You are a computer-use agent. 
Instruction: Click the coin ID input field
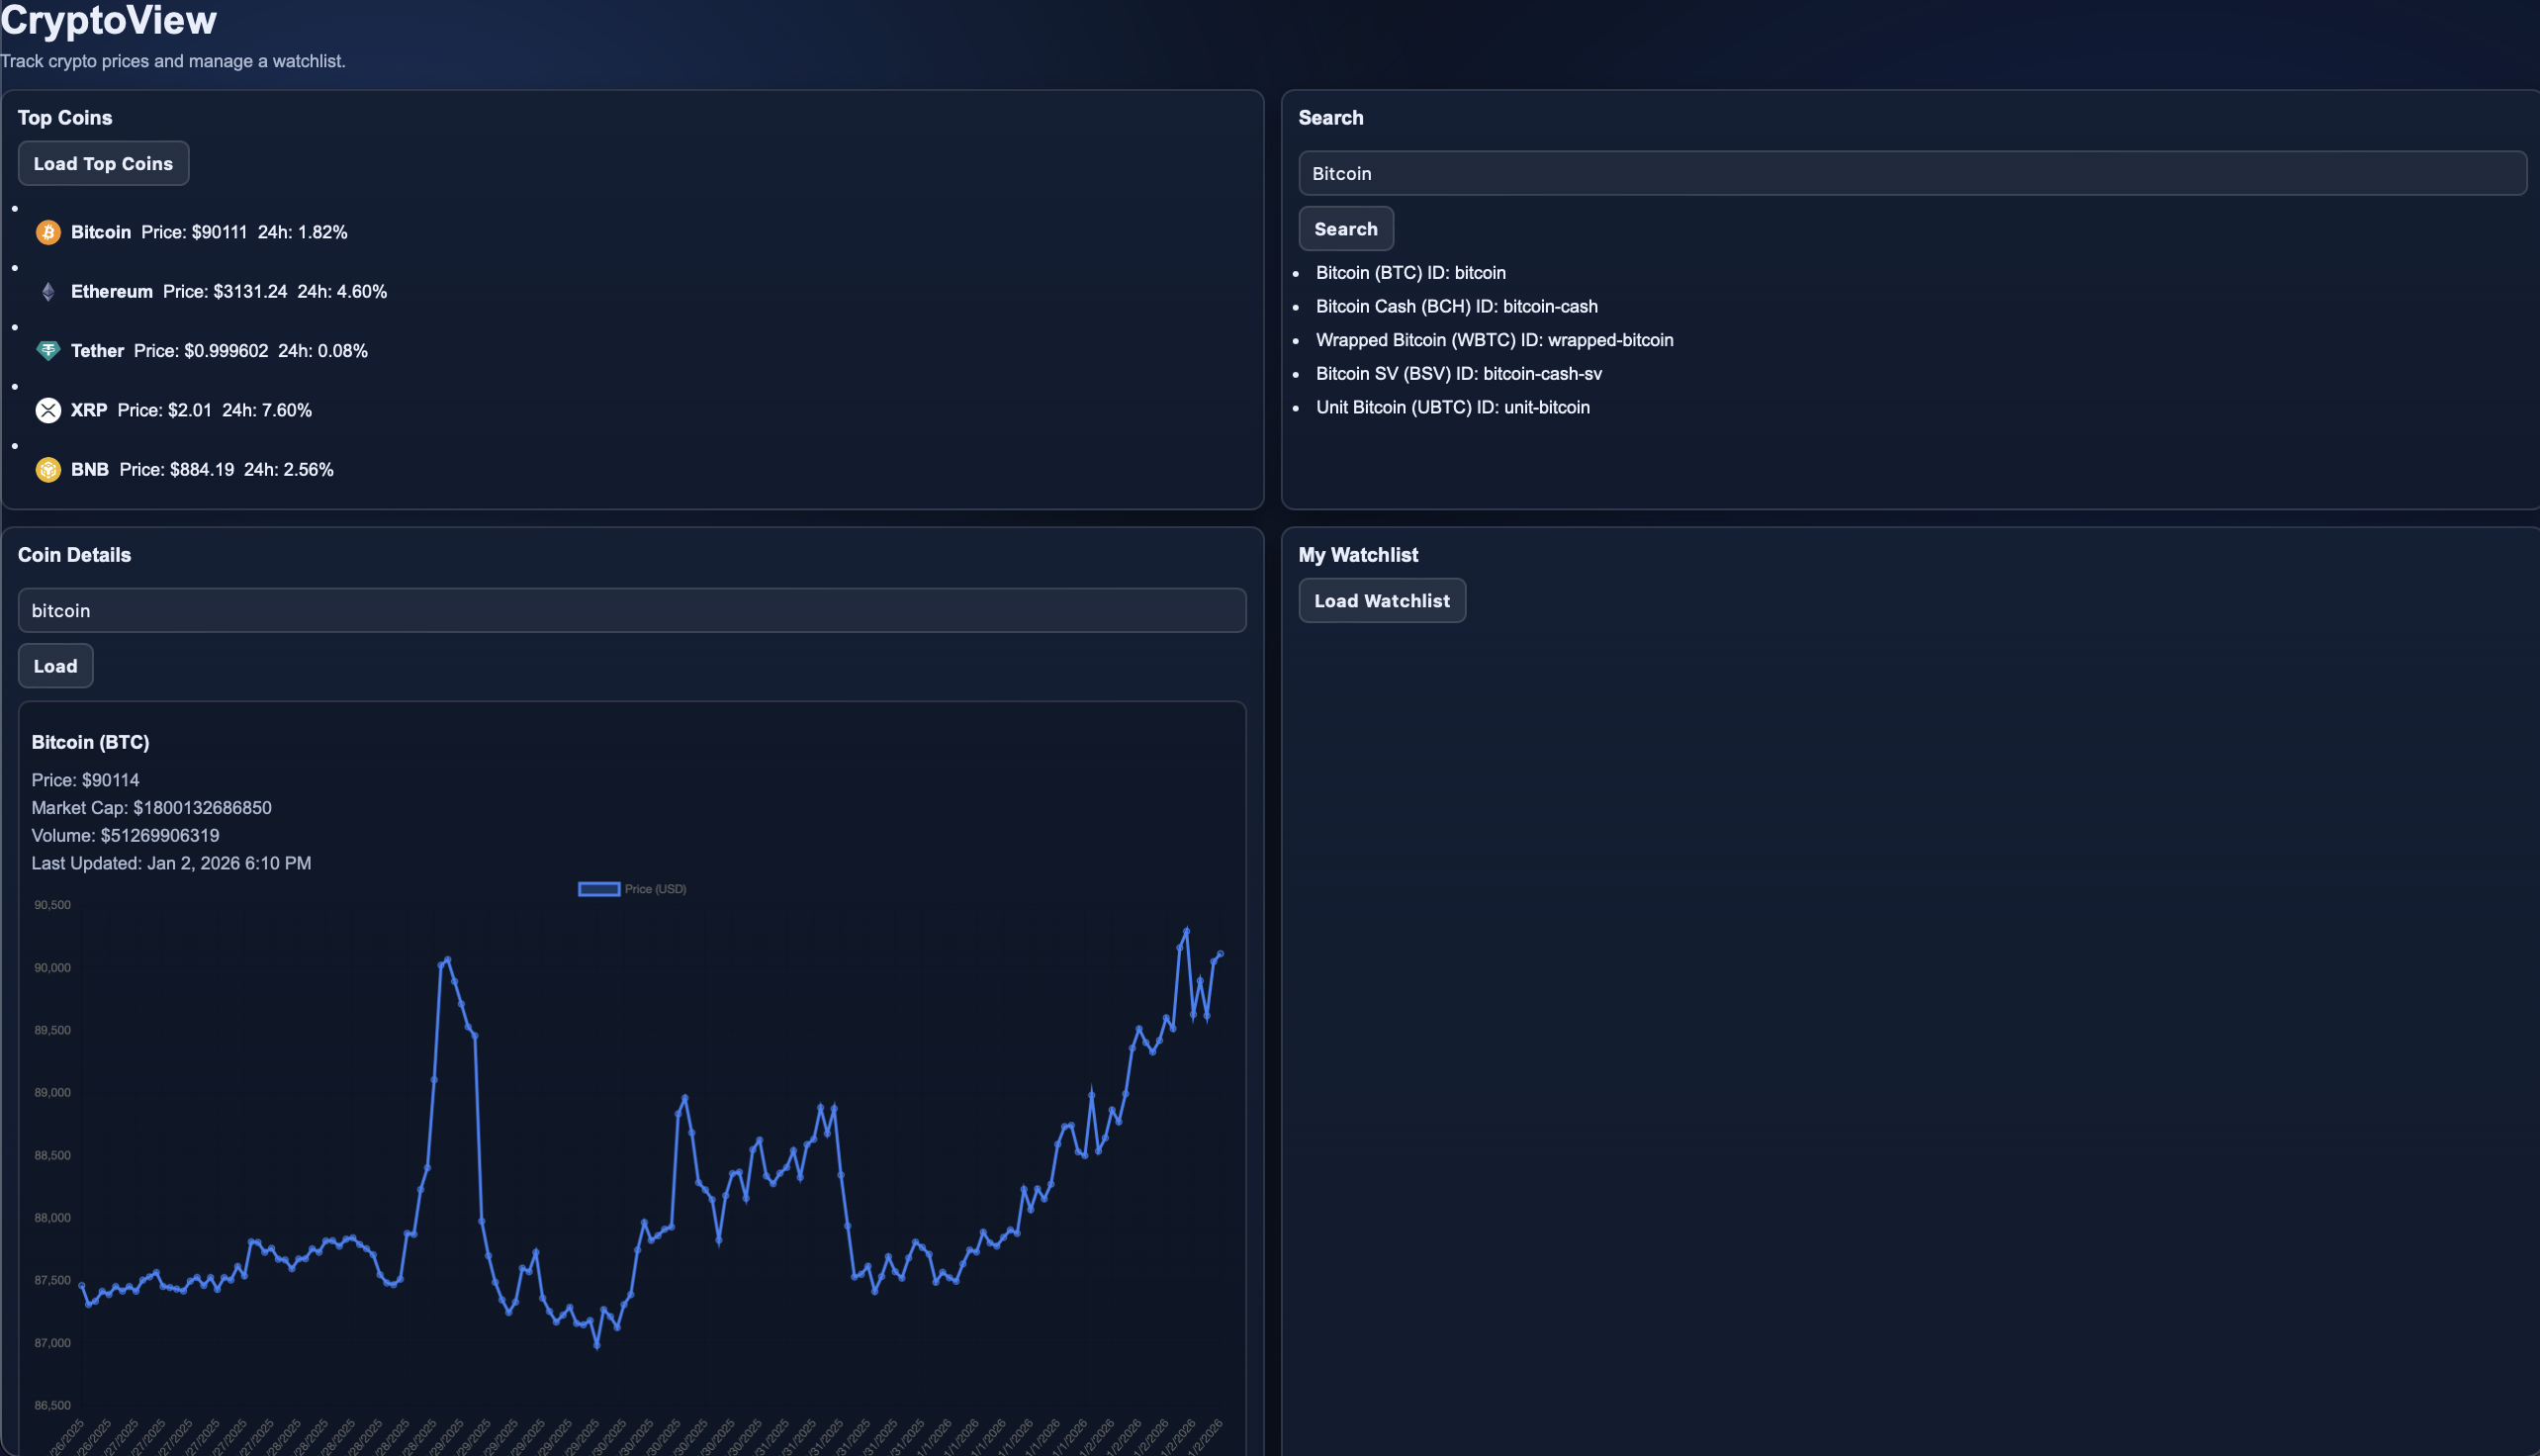(631, 611)
